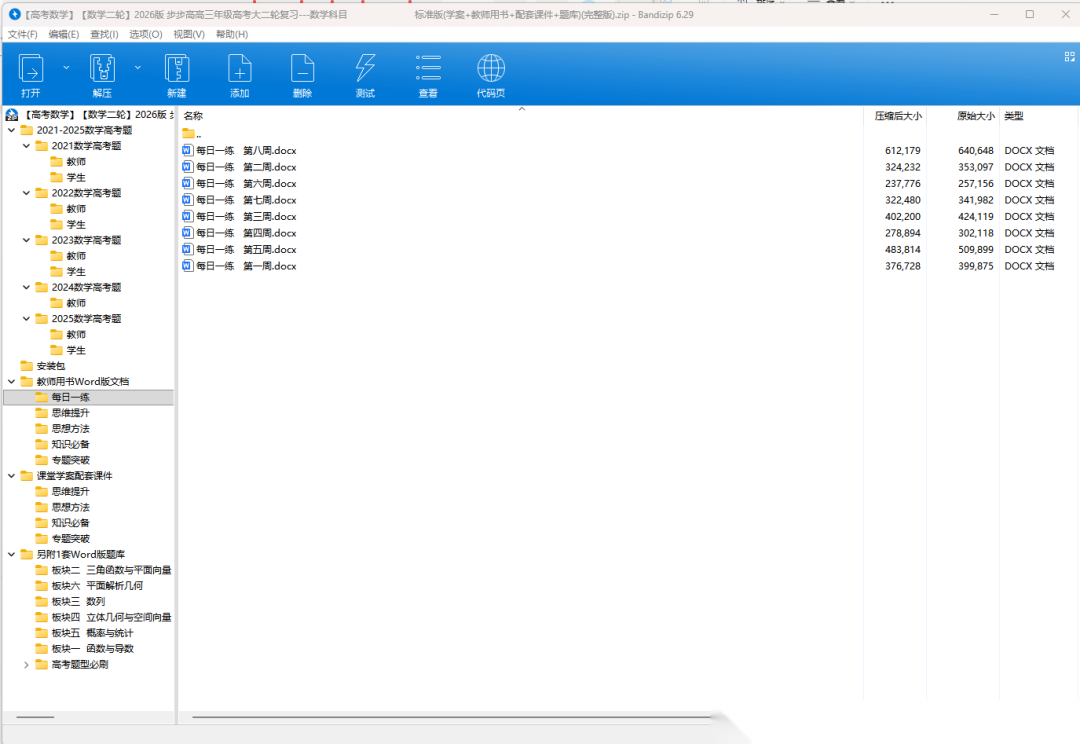Collapse the 教师用书Word版文档 tree node

(12, 381)
